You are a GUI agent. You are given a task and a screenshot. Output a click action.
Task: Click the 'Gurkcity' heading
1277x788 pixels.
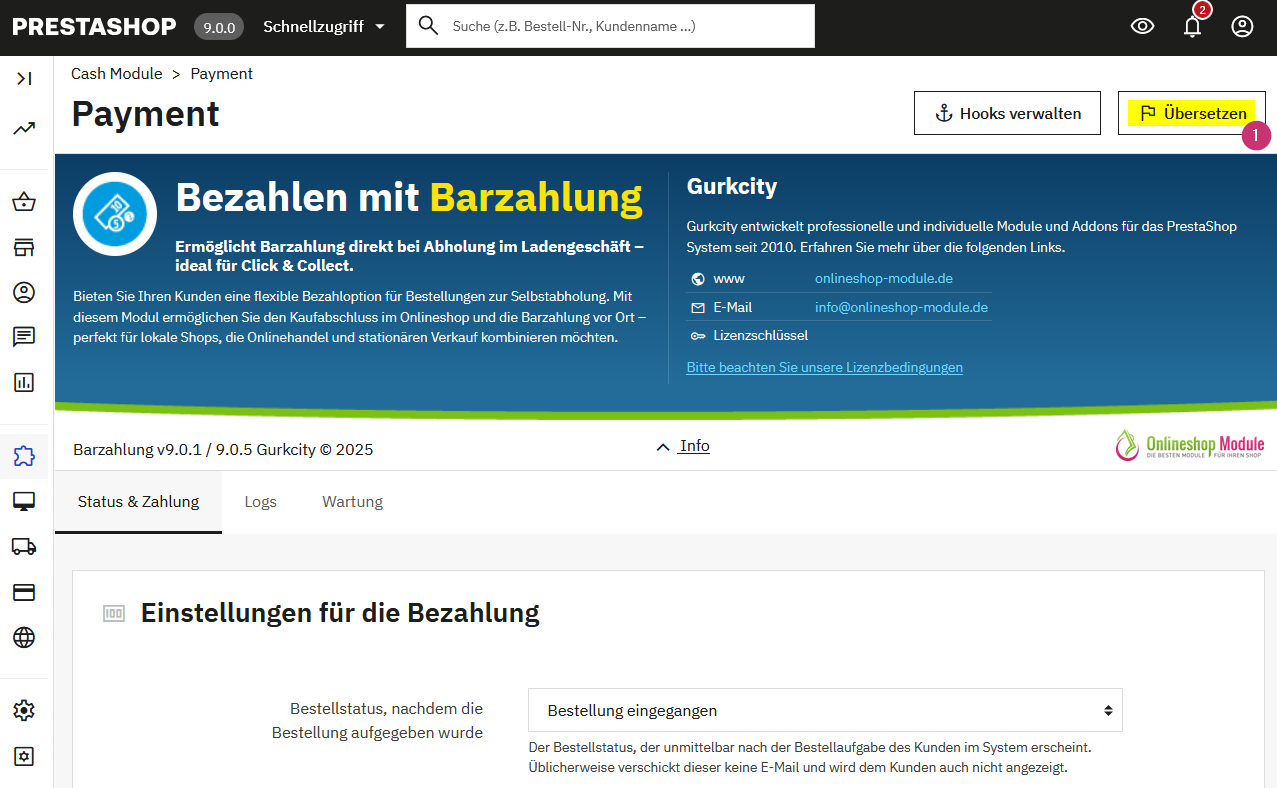tap(732, 186)
